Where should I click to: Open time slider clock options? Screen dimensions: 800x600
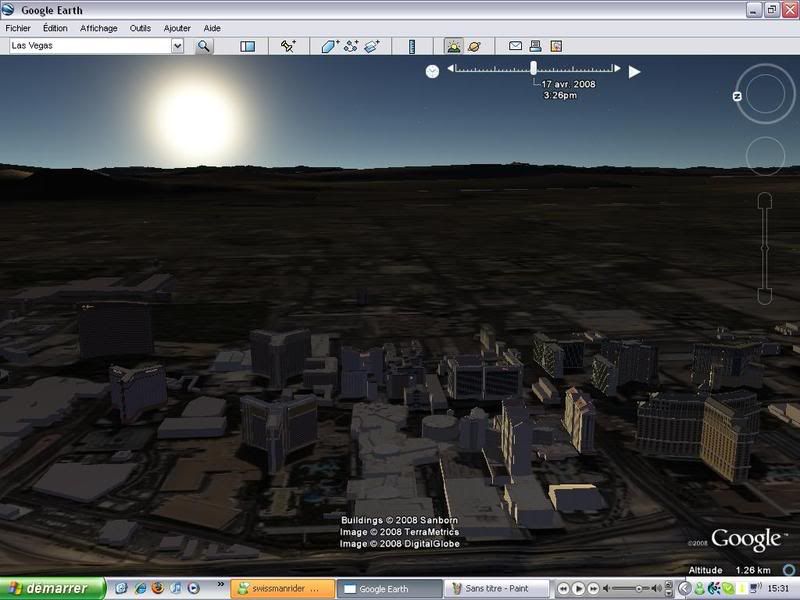tap(432, 71)
